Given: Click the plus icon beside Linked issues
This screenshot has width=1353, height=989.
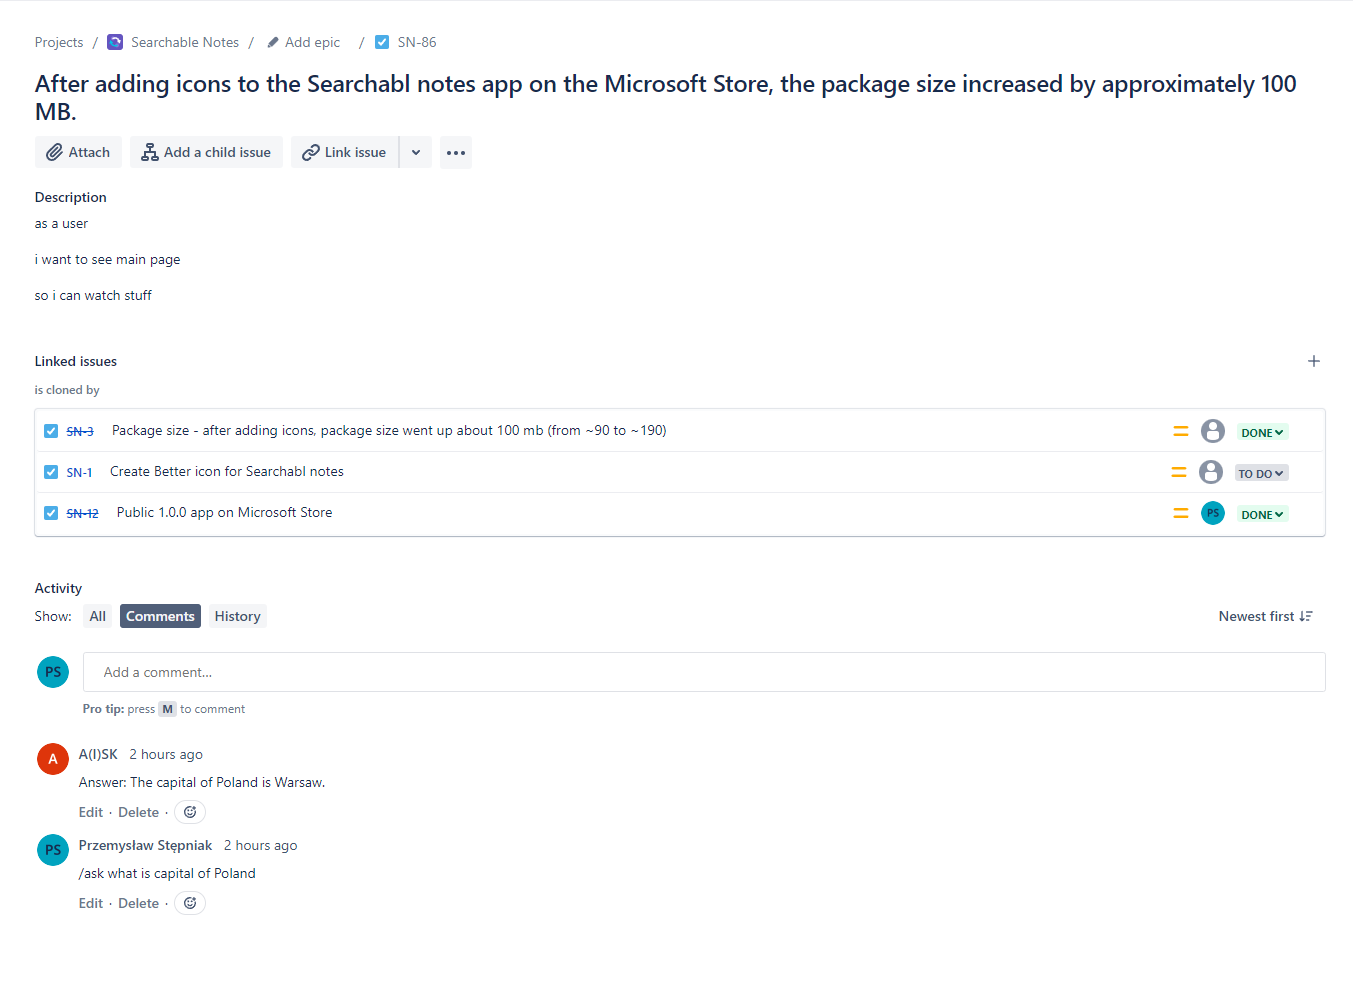Looking at the screenshot, I should (x=1314, y=361).
